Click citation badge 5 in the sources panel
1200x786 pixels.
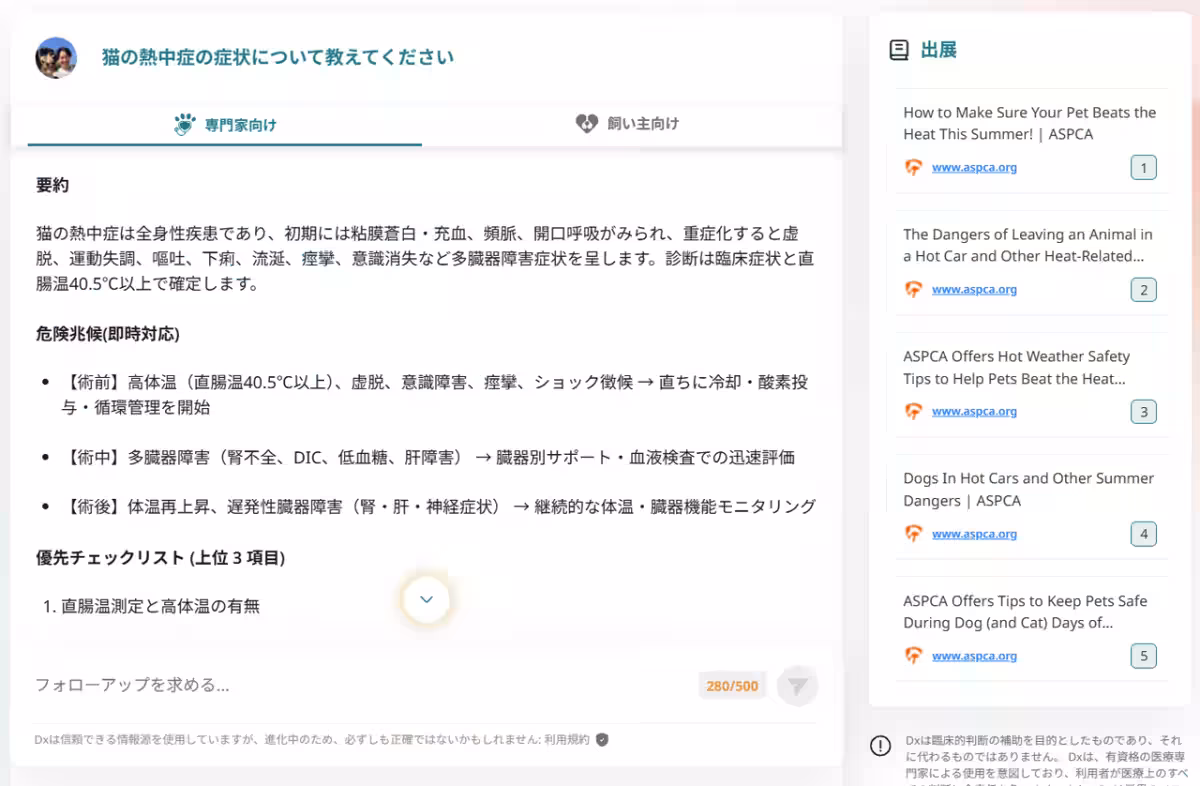coord(1143,655)
